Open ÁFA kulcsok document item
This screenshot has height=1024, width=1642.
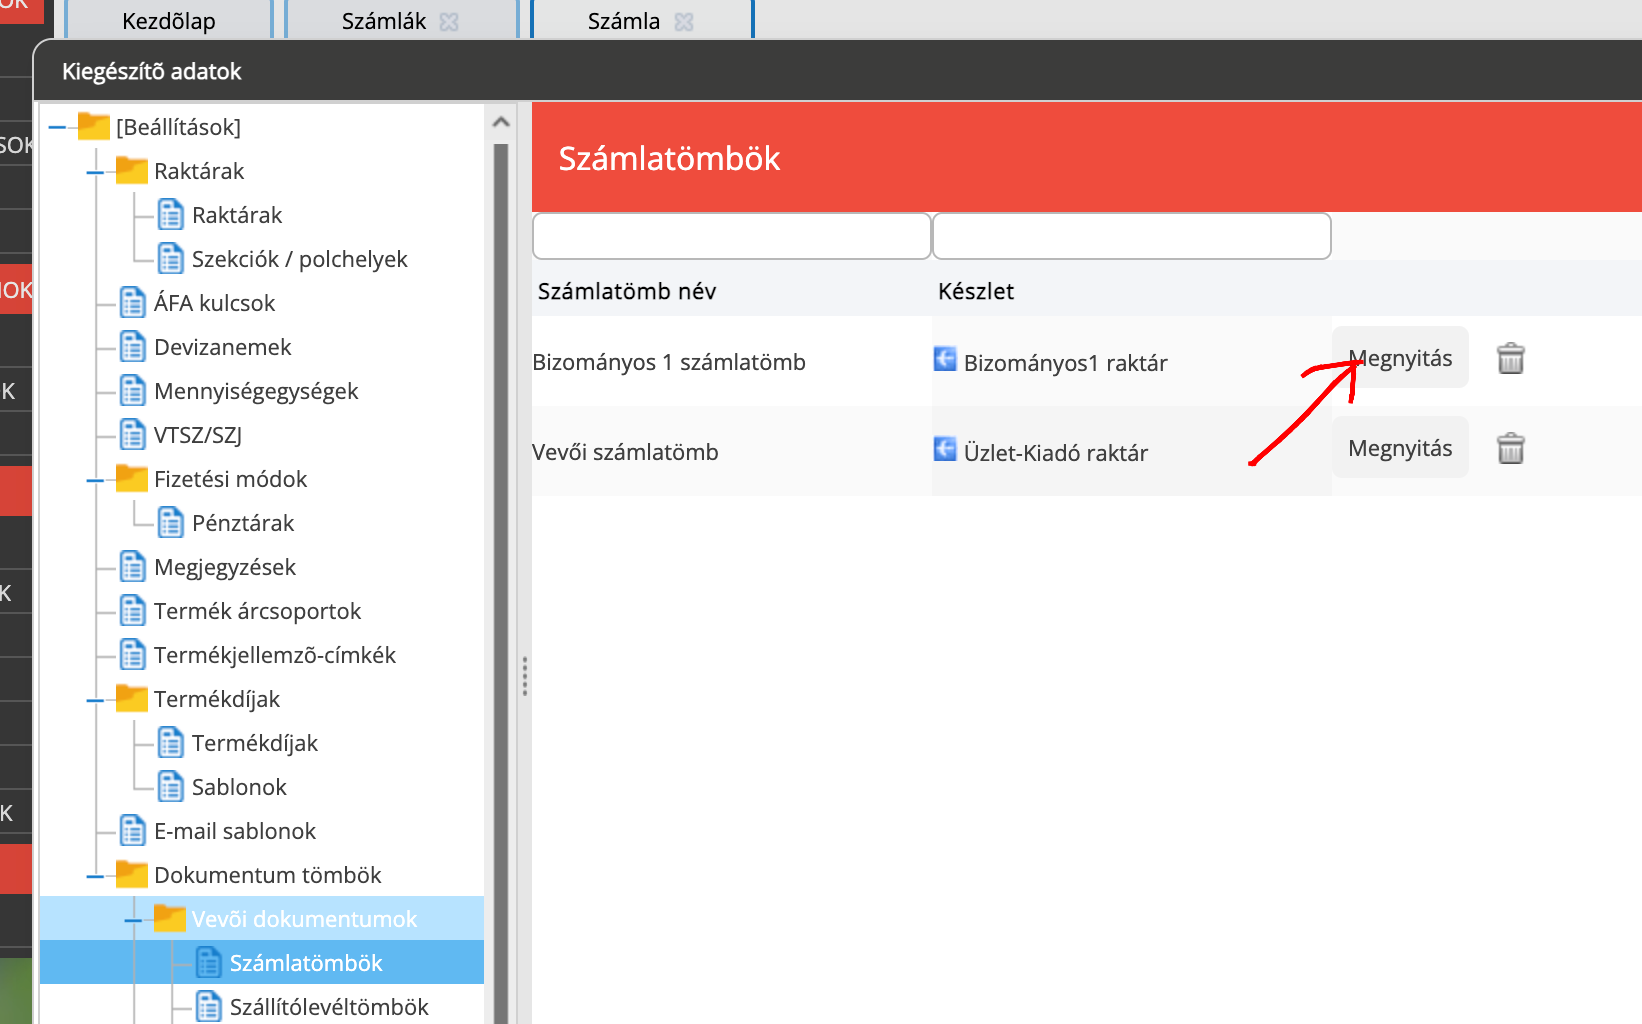point(214,303)
